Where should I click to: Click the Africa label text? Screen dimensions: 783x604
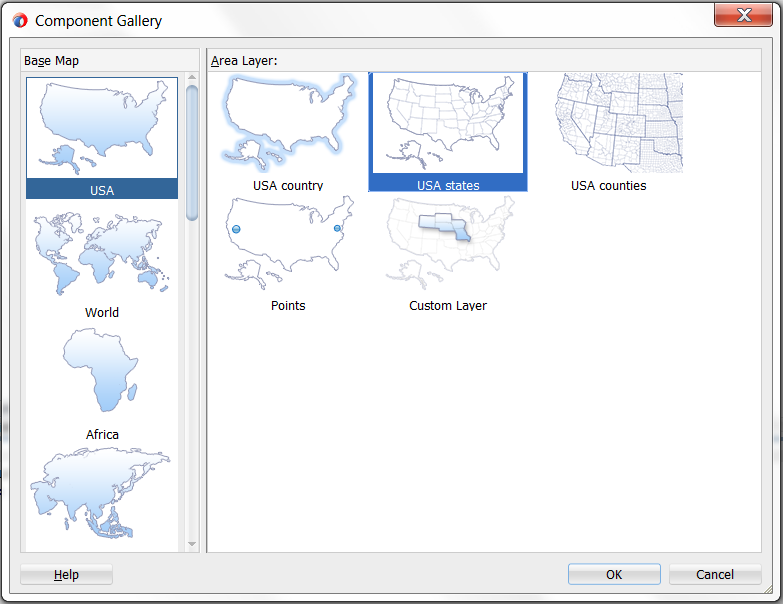pos(102,434)
